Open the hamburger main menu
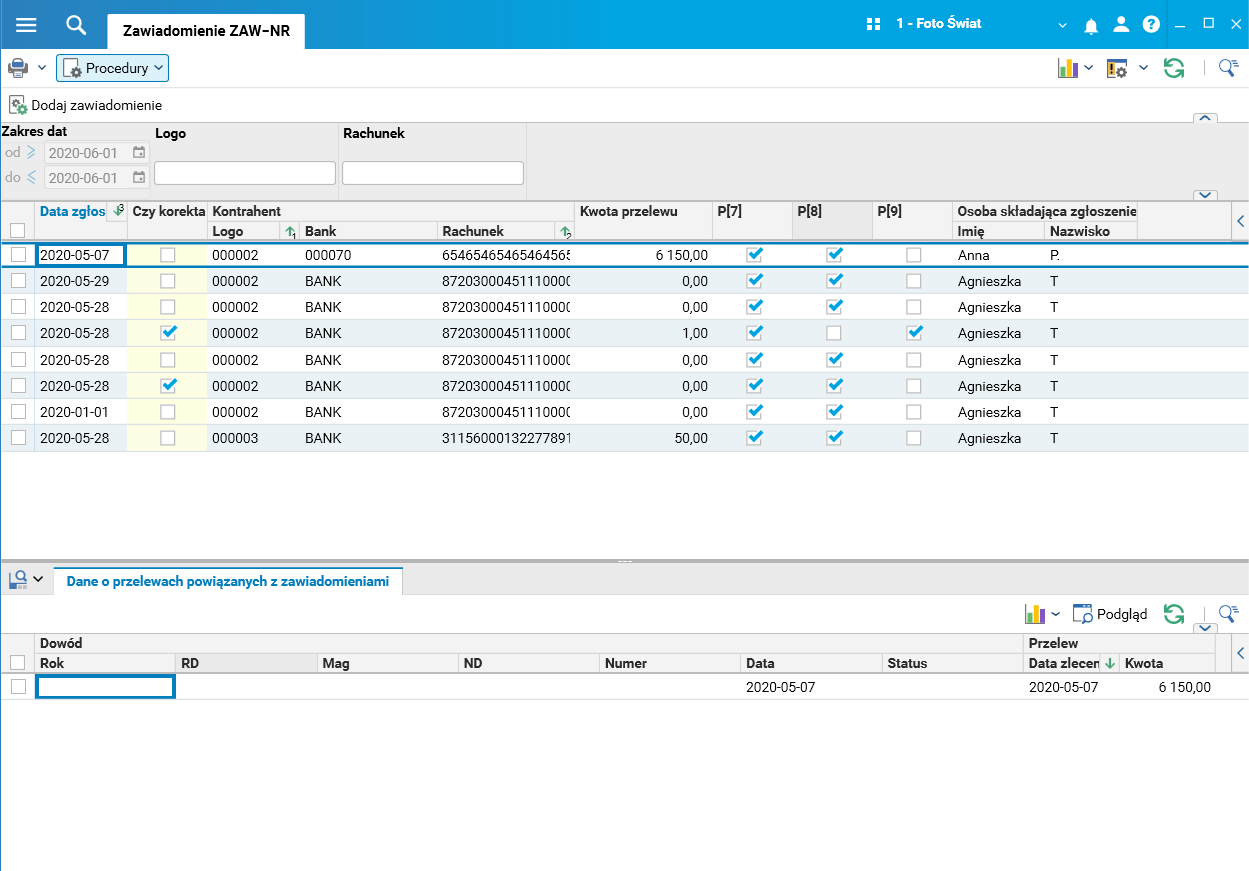1249x871 pixels. tap(26, 24)
